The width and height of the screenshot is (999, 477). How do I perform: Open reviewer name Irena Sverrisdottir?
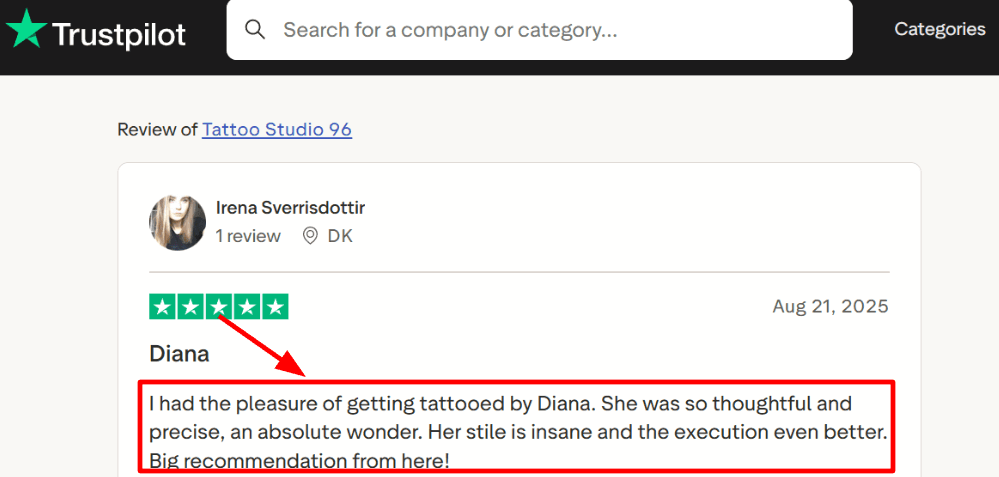coord(290,208)
